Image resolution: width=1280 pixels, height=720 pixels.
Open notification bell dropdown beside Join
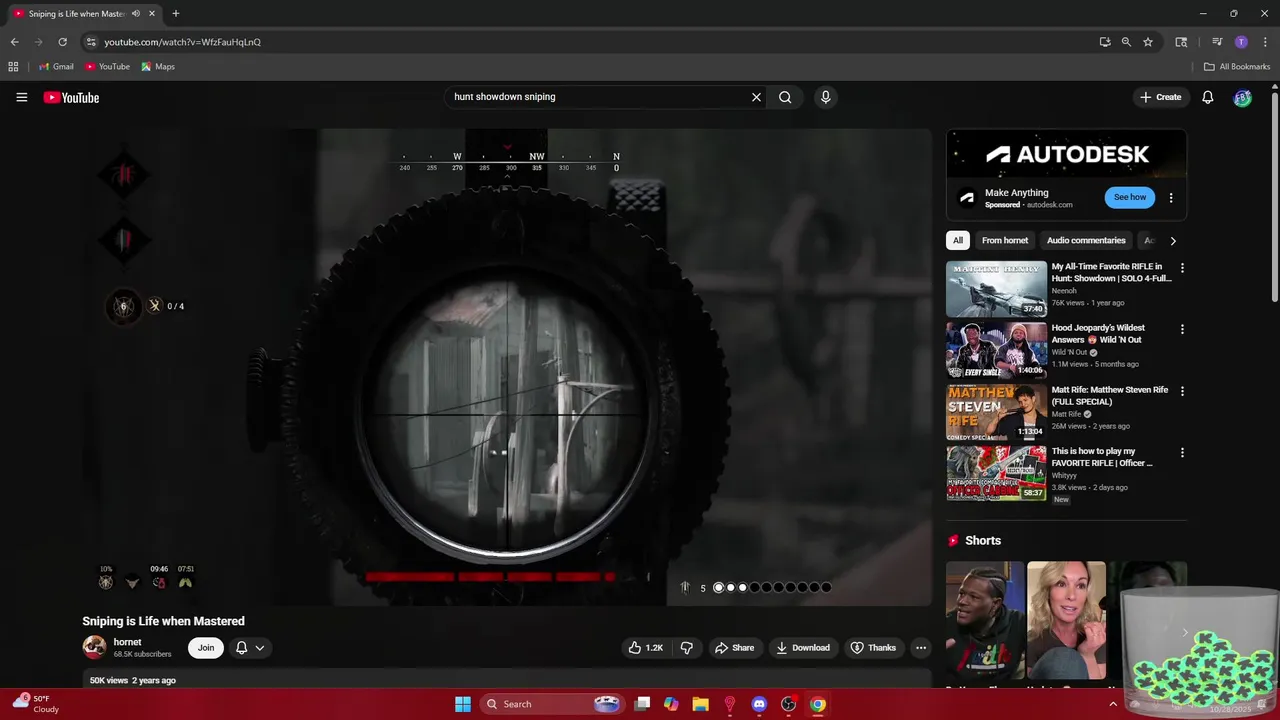250,648
